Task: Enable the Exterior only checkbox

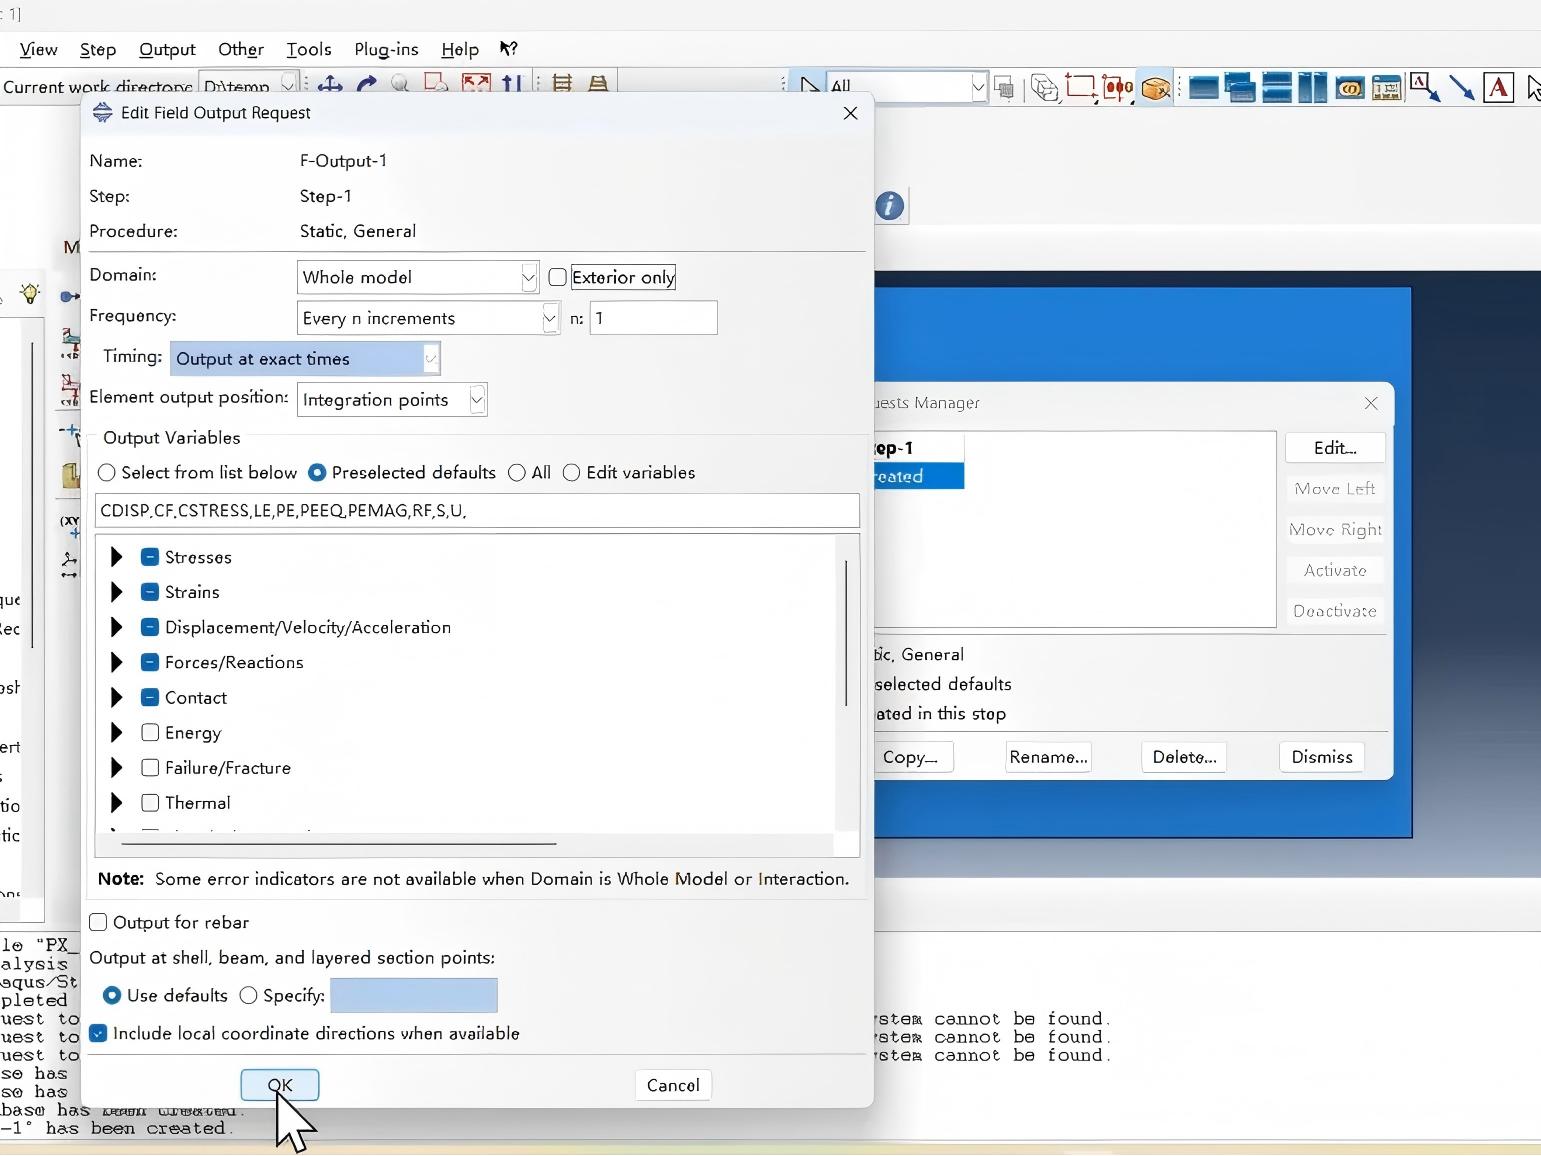Action: 558,277
